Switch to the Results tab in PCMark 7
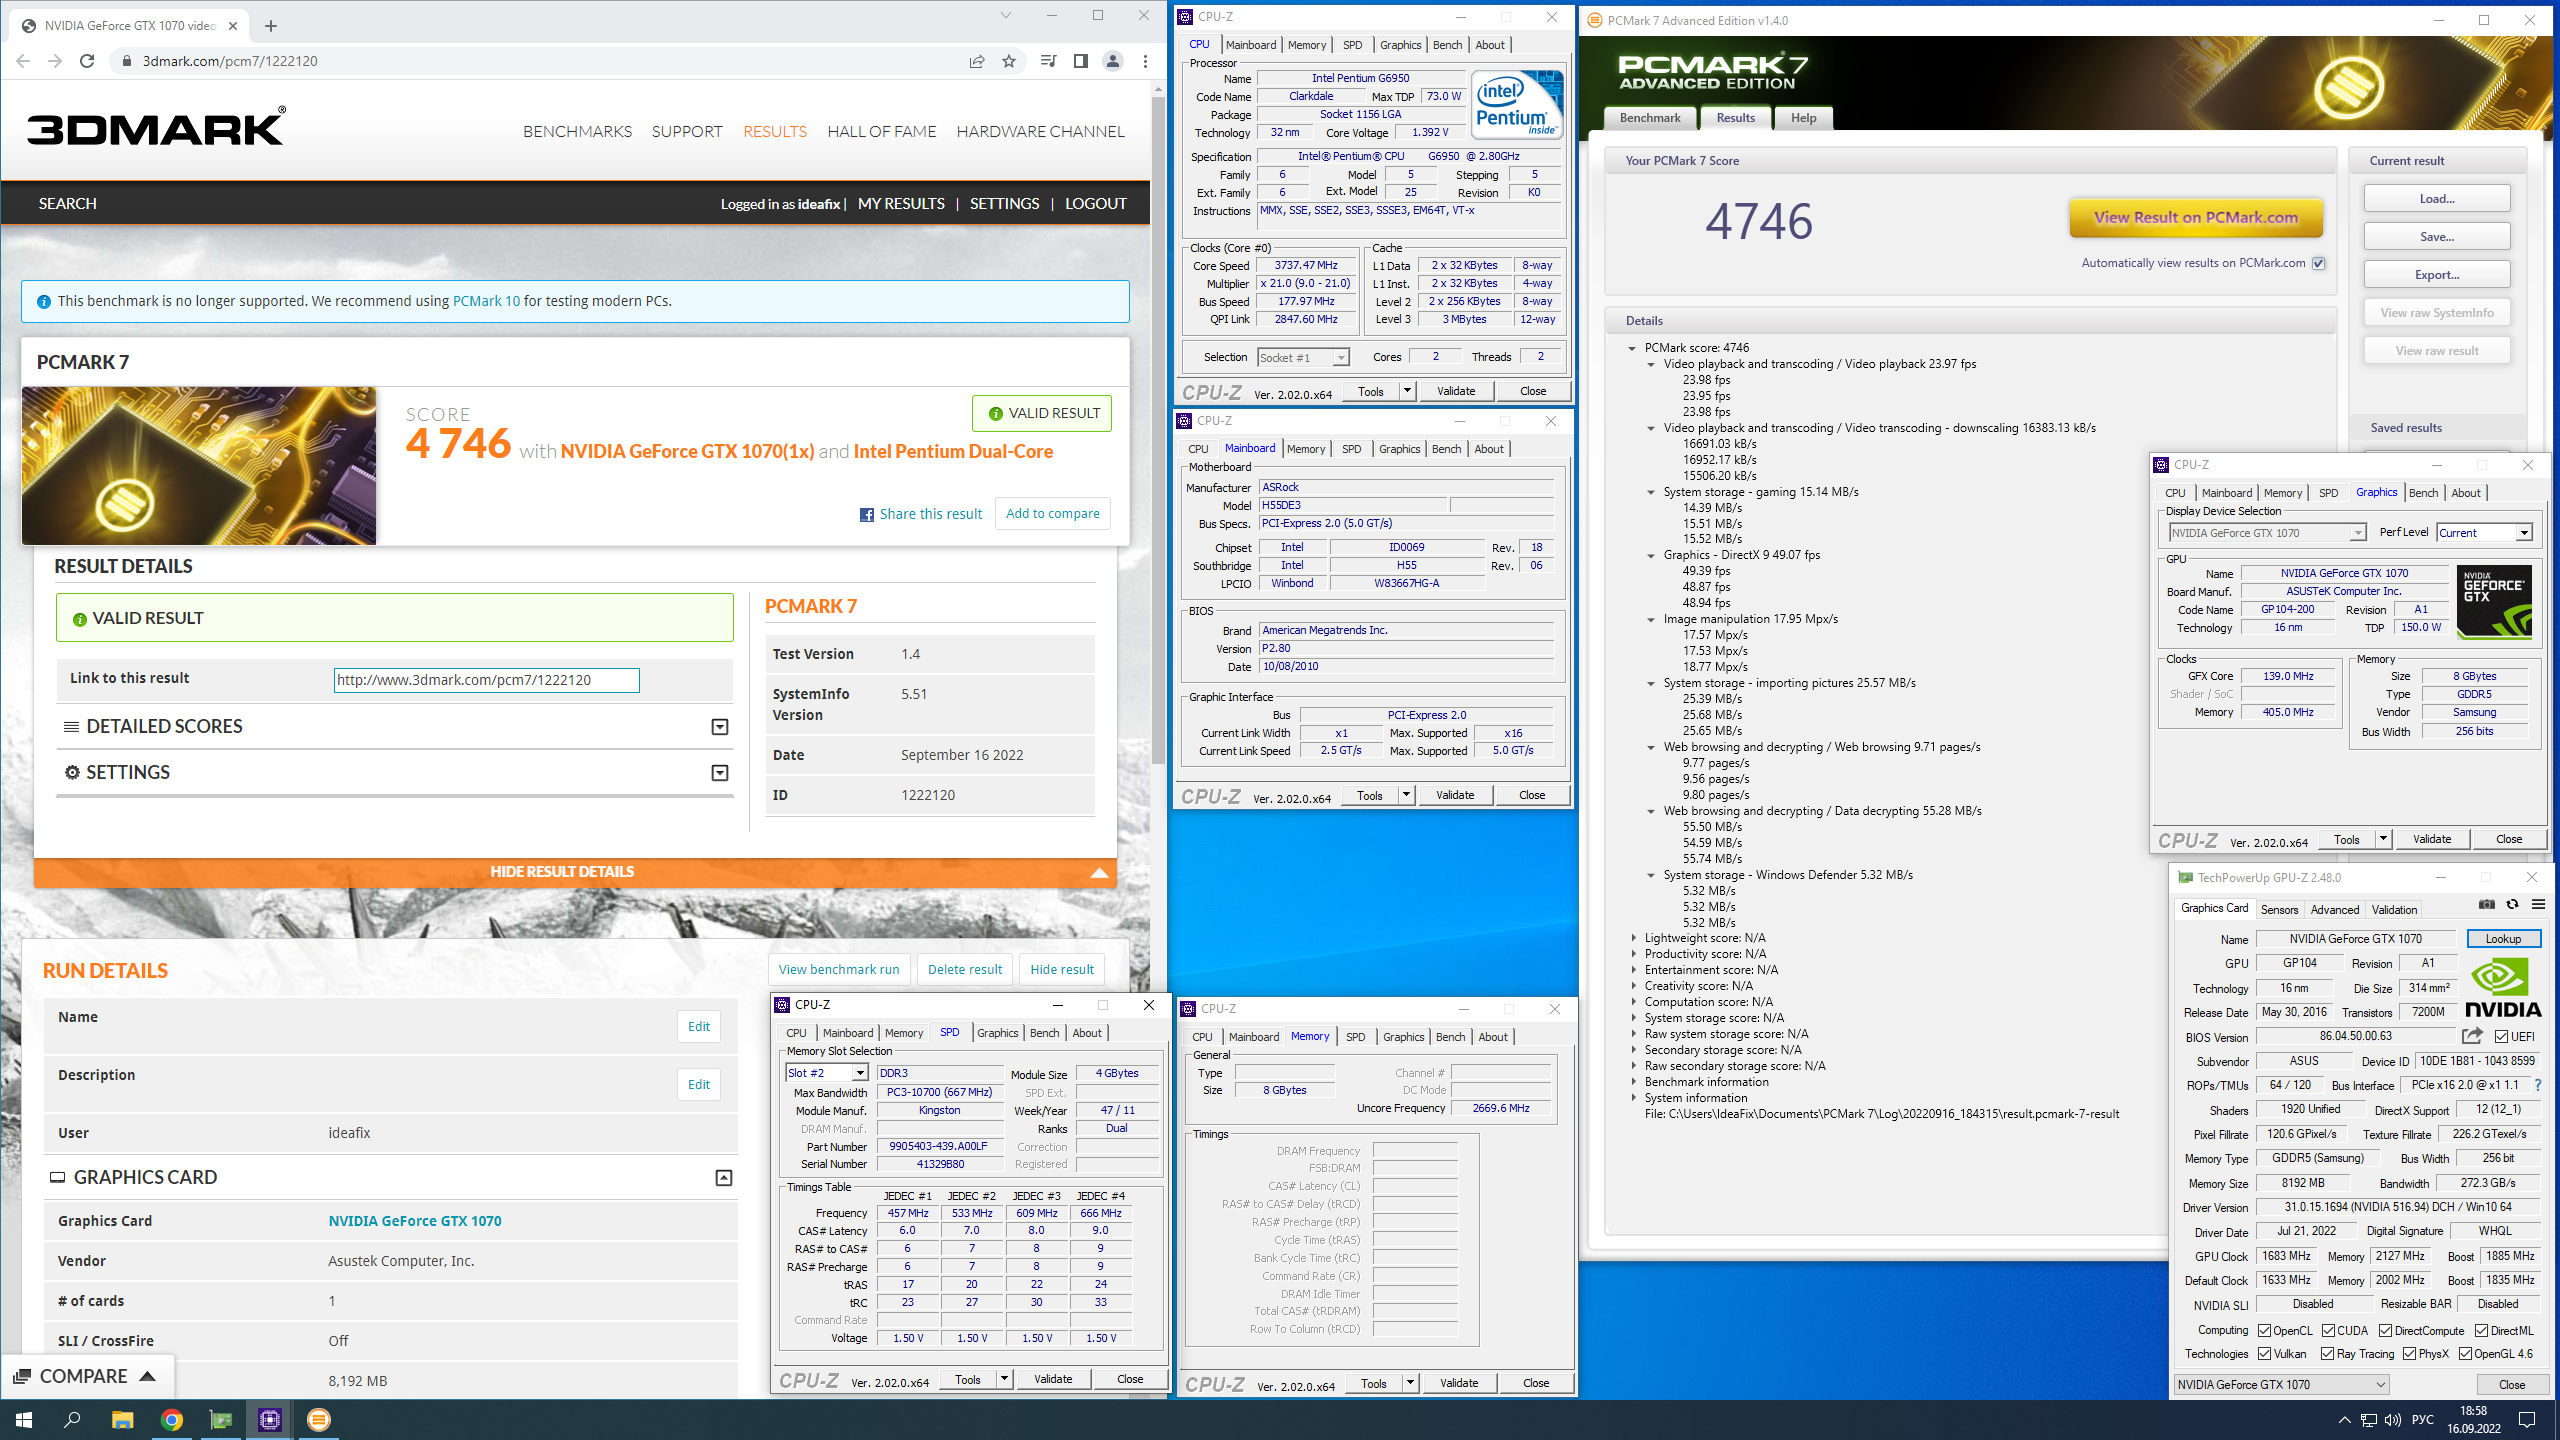2560x1440 pixels. click(x=1735, y=118)
